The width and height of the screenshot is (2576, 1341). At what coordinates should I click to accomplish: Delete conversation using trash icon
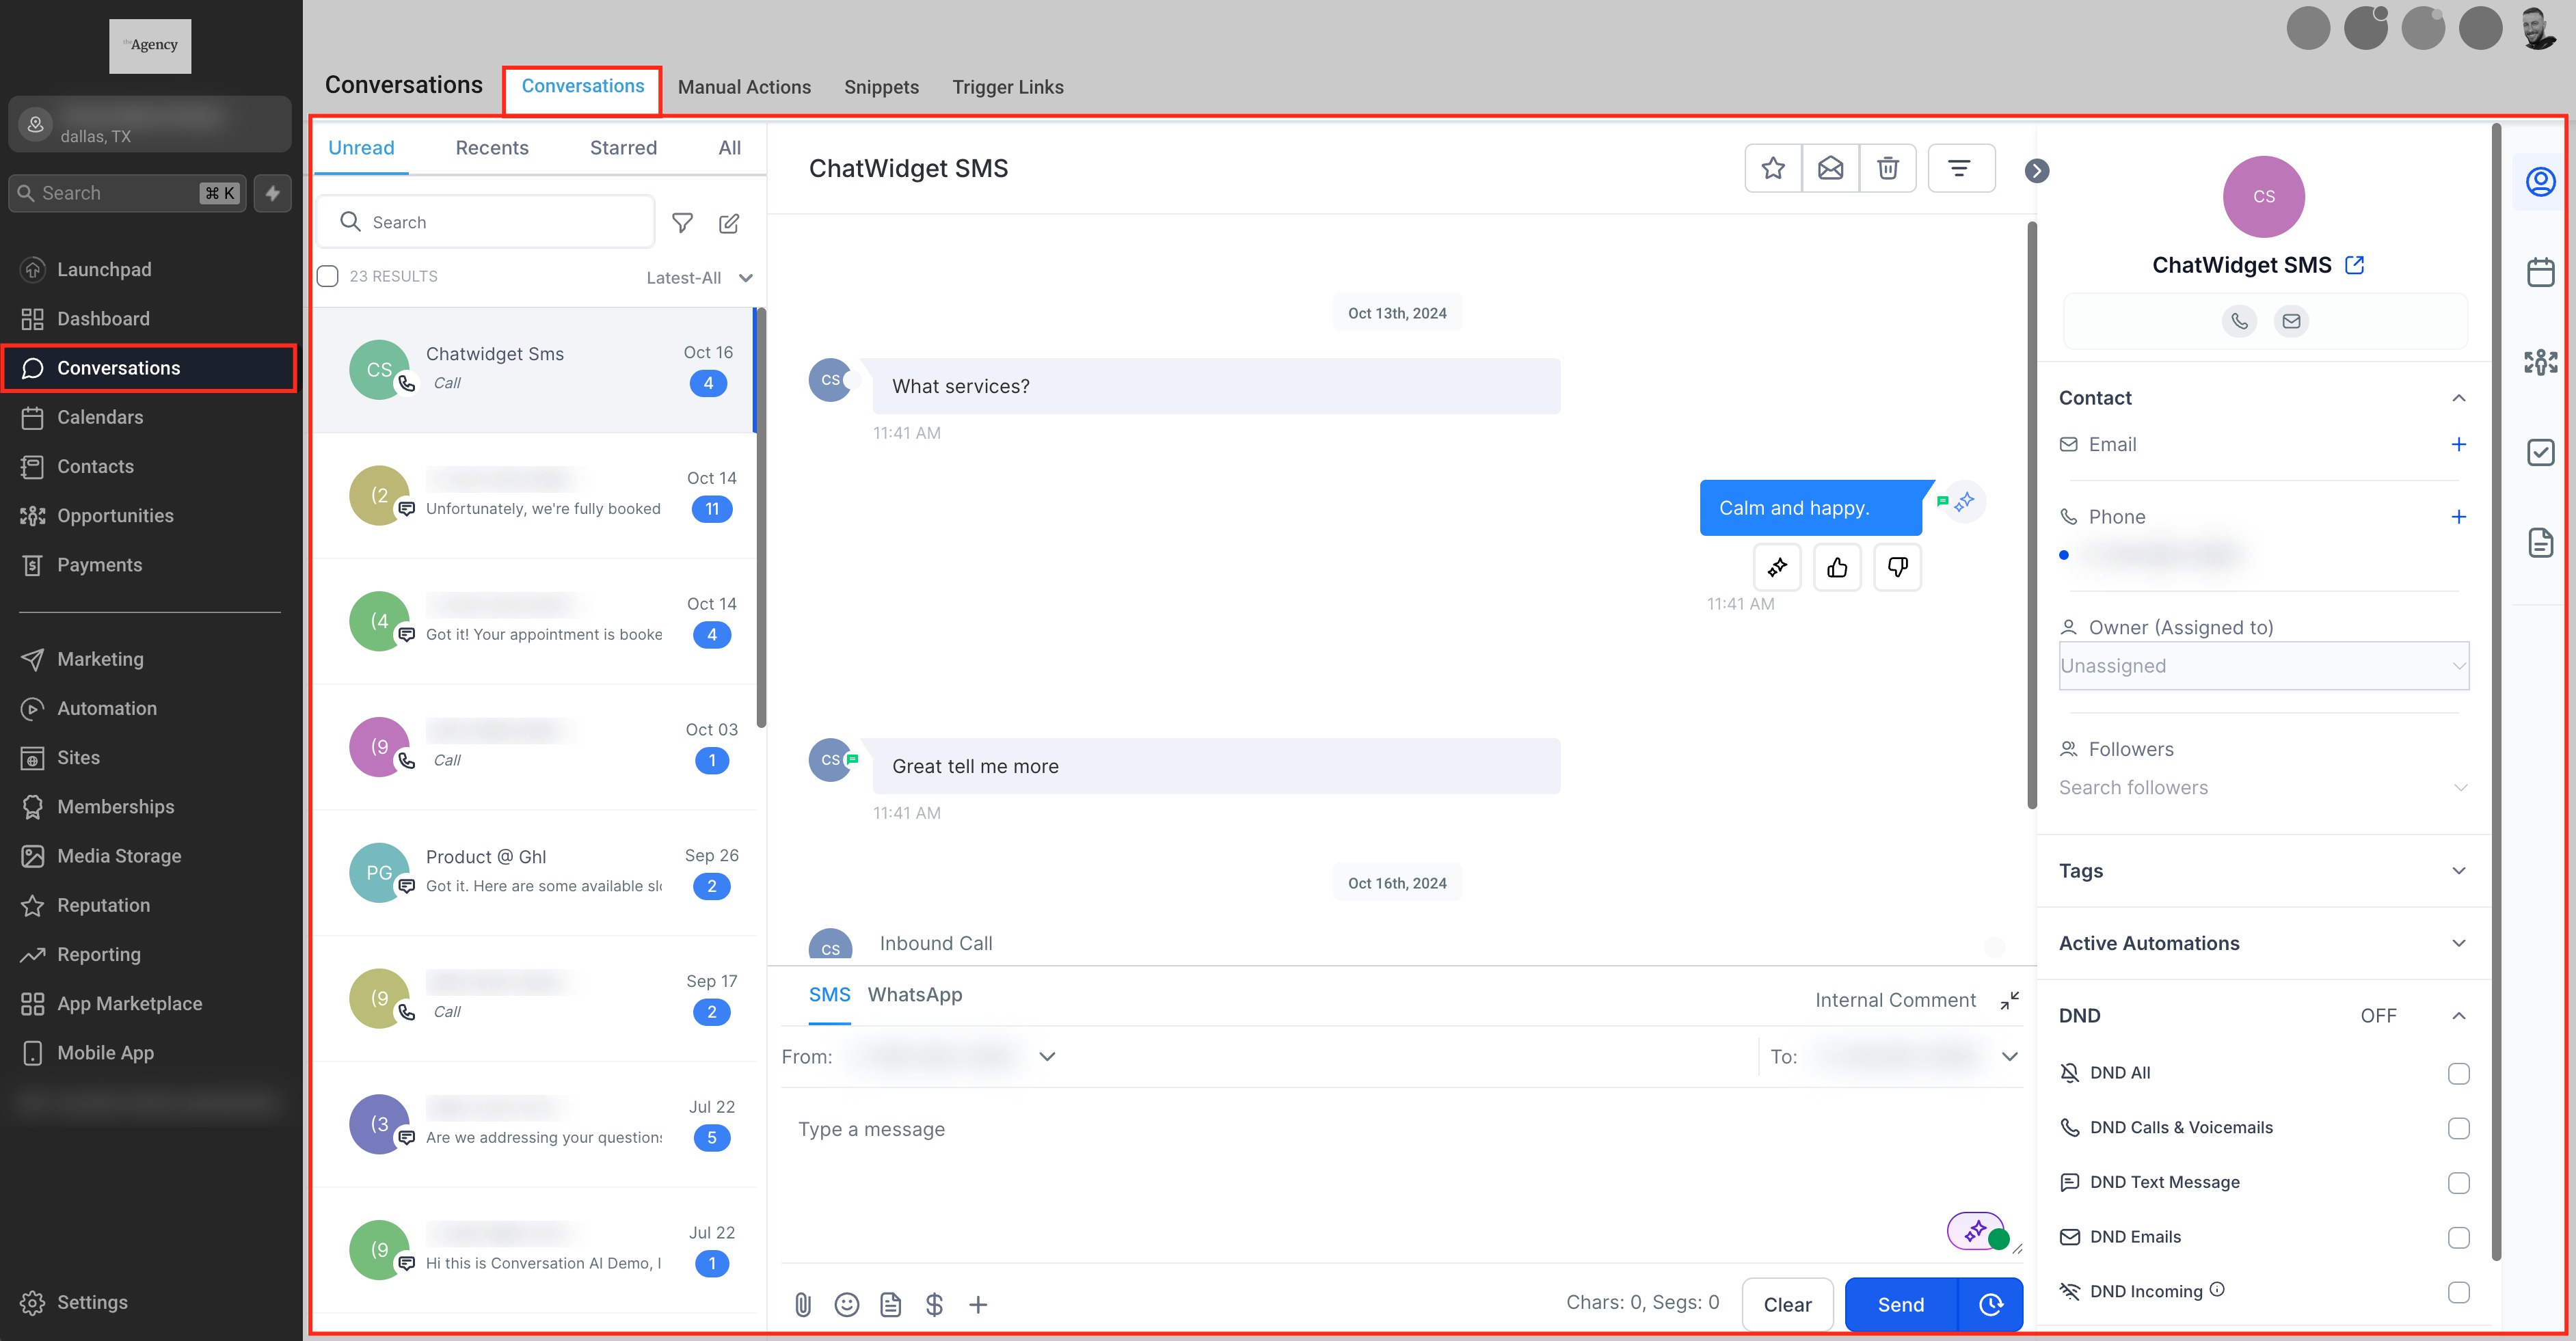(1887, 168)
